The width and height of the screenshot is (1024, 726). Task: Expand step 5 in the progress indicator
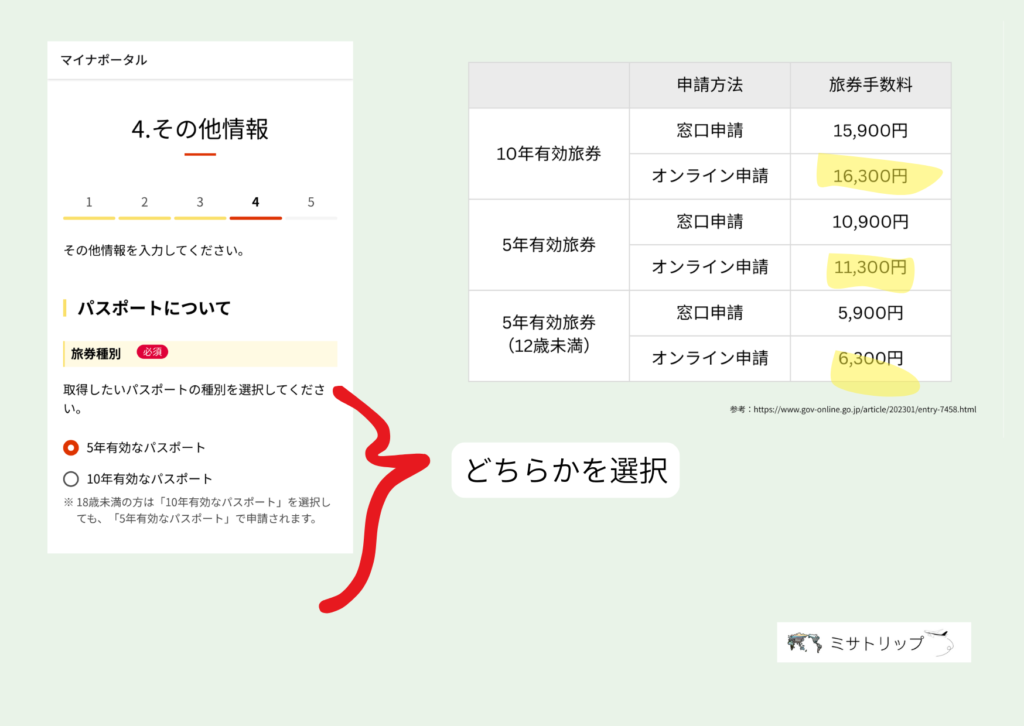[x=312, y=201]
